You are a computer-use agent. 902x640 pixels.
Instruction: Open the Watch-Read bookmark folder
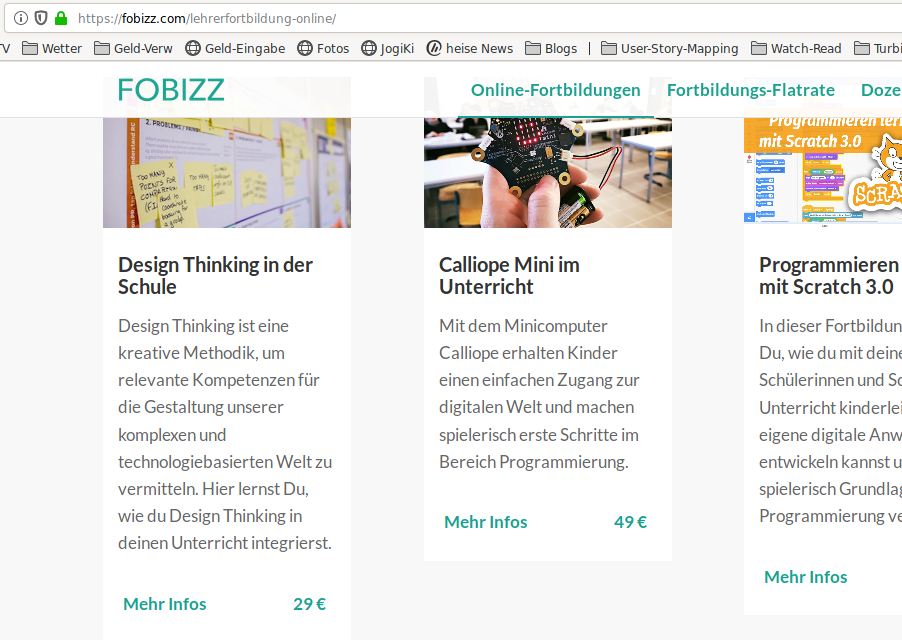796,48
